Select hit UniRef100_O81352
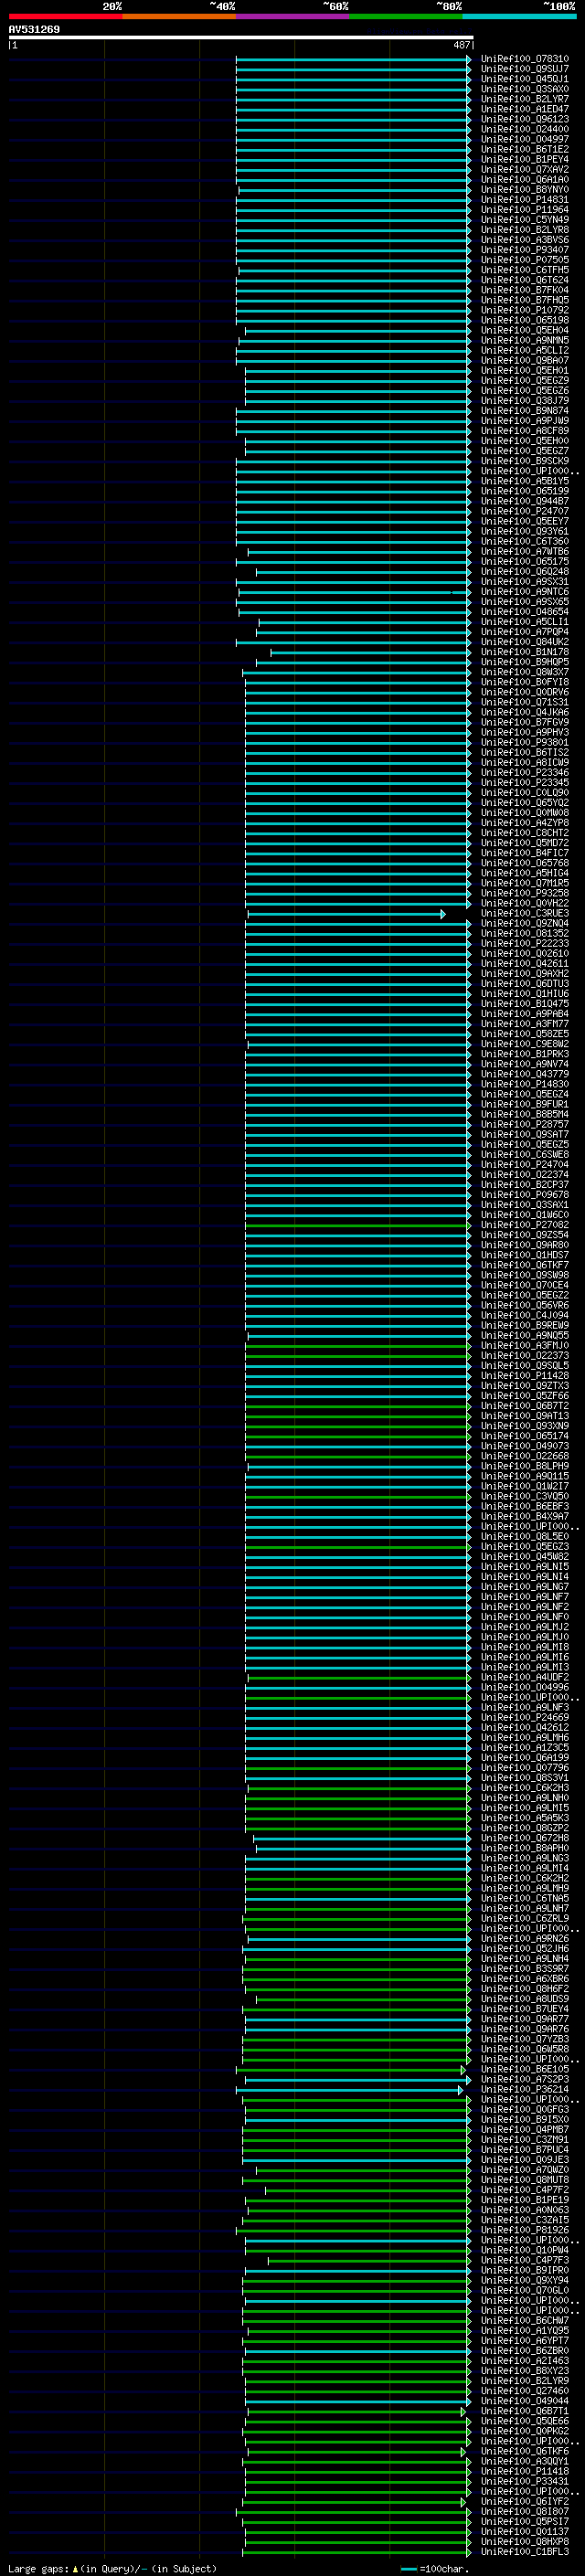The height and width of the screenshot is (2576, 585). click(525, 933)
